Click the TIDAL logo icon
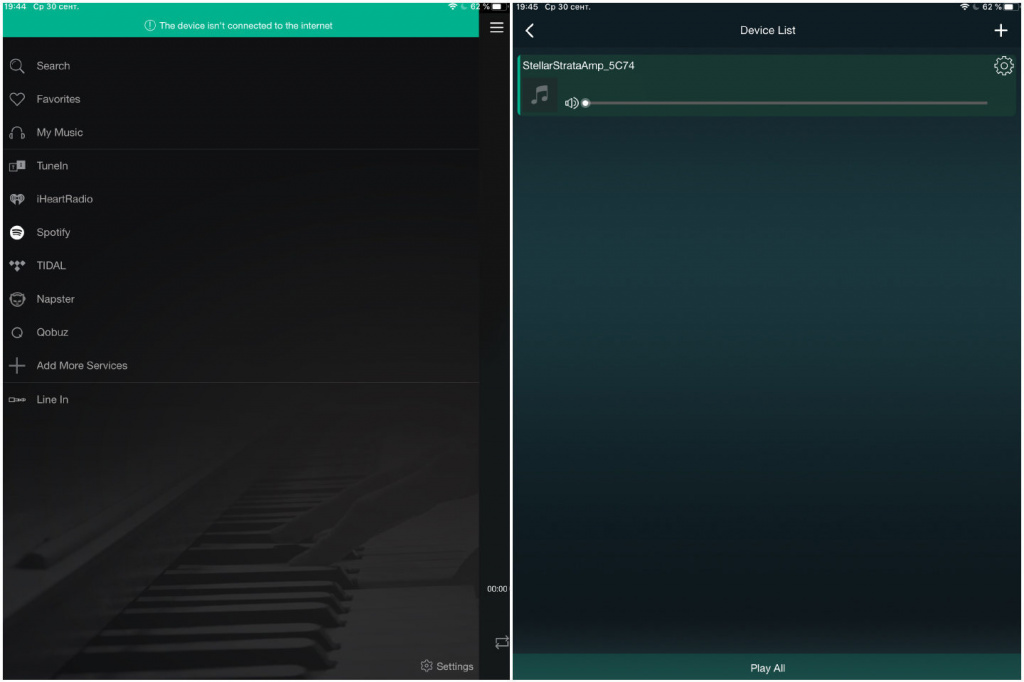 pyautogui.click(x=17, y=266)
